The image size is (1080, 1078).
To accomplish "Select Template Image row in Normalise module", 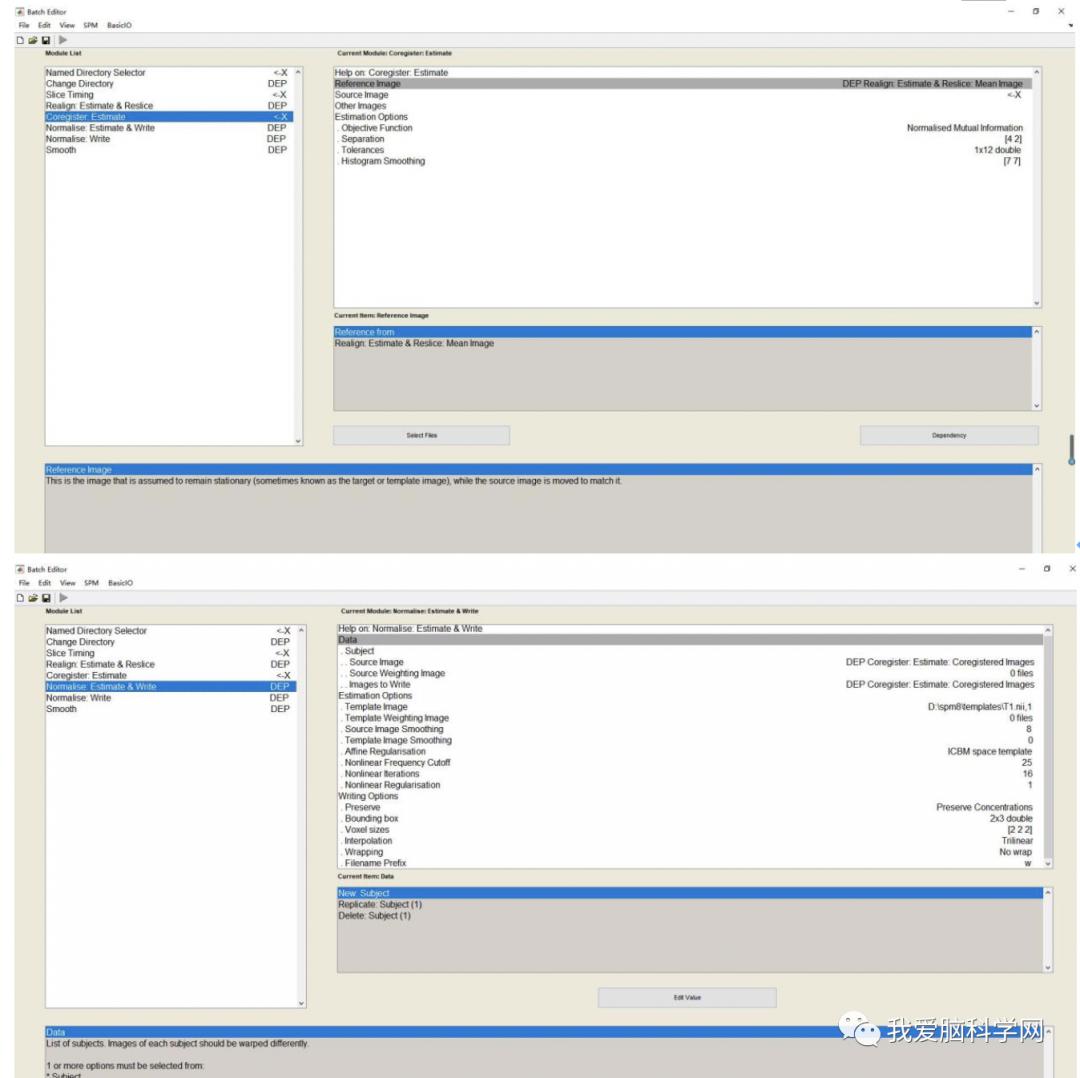I will click(x=690, y=707).
